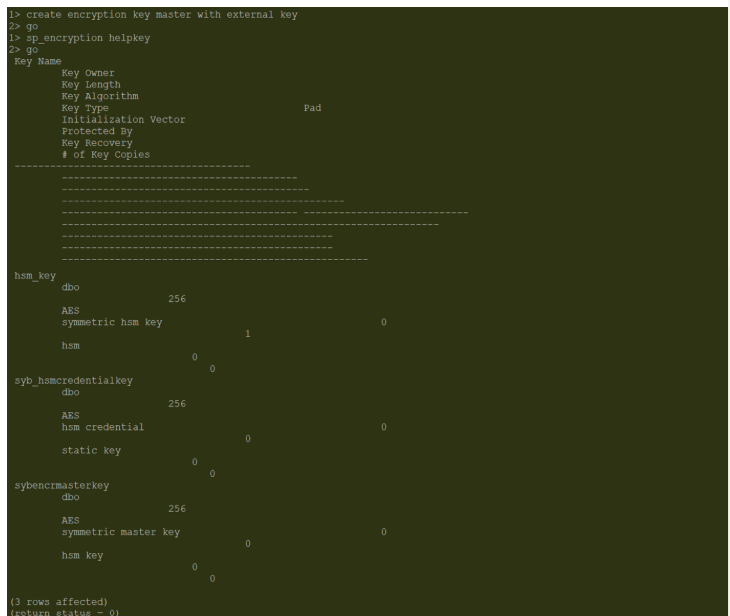730x616 pixels.
Task: Click the 'sybencrmasterkey' key name
Action: 61,486
